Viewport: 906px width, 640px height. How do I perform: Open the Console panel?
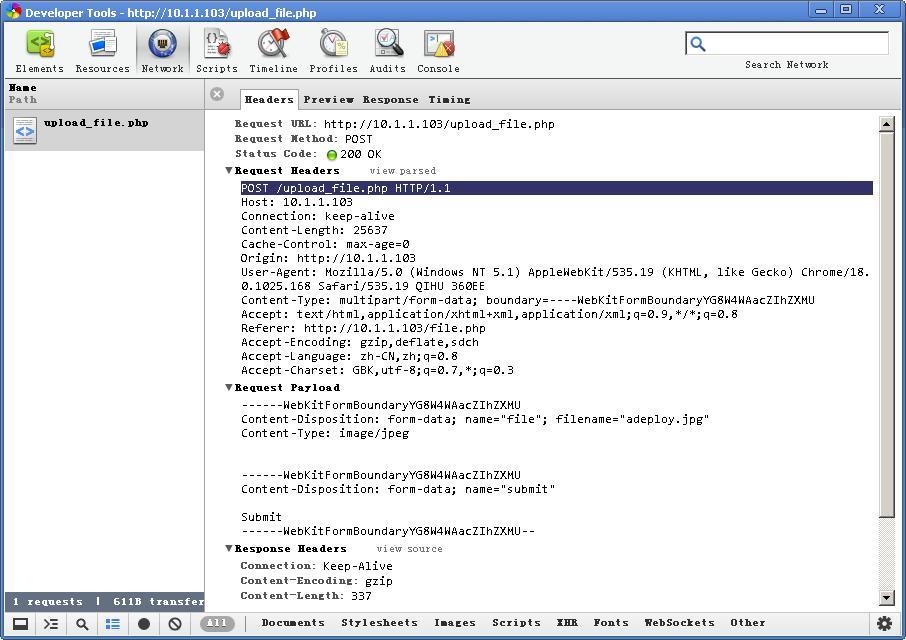(437, 49)
